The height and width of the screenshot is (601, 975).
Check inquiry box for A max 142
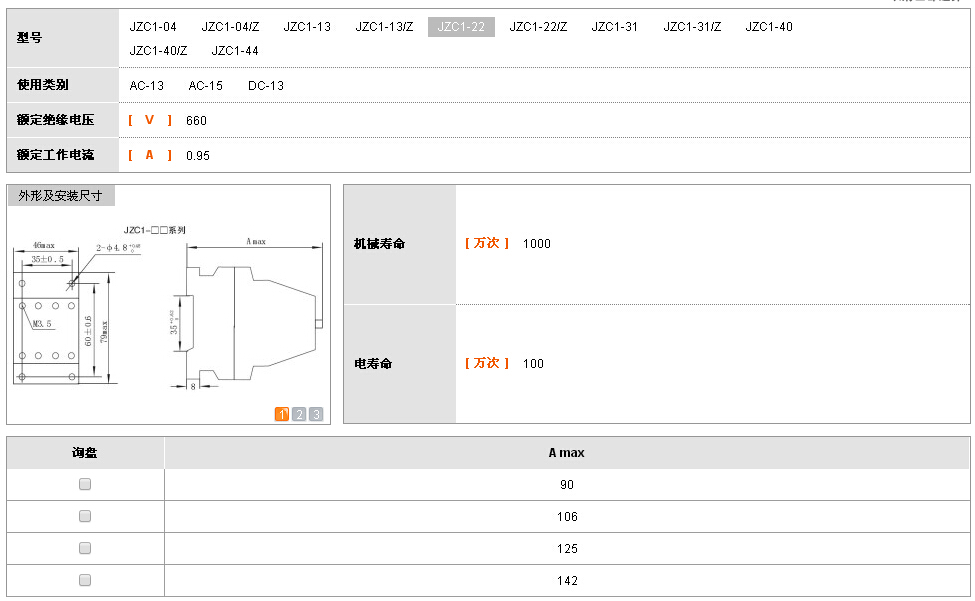85,580
